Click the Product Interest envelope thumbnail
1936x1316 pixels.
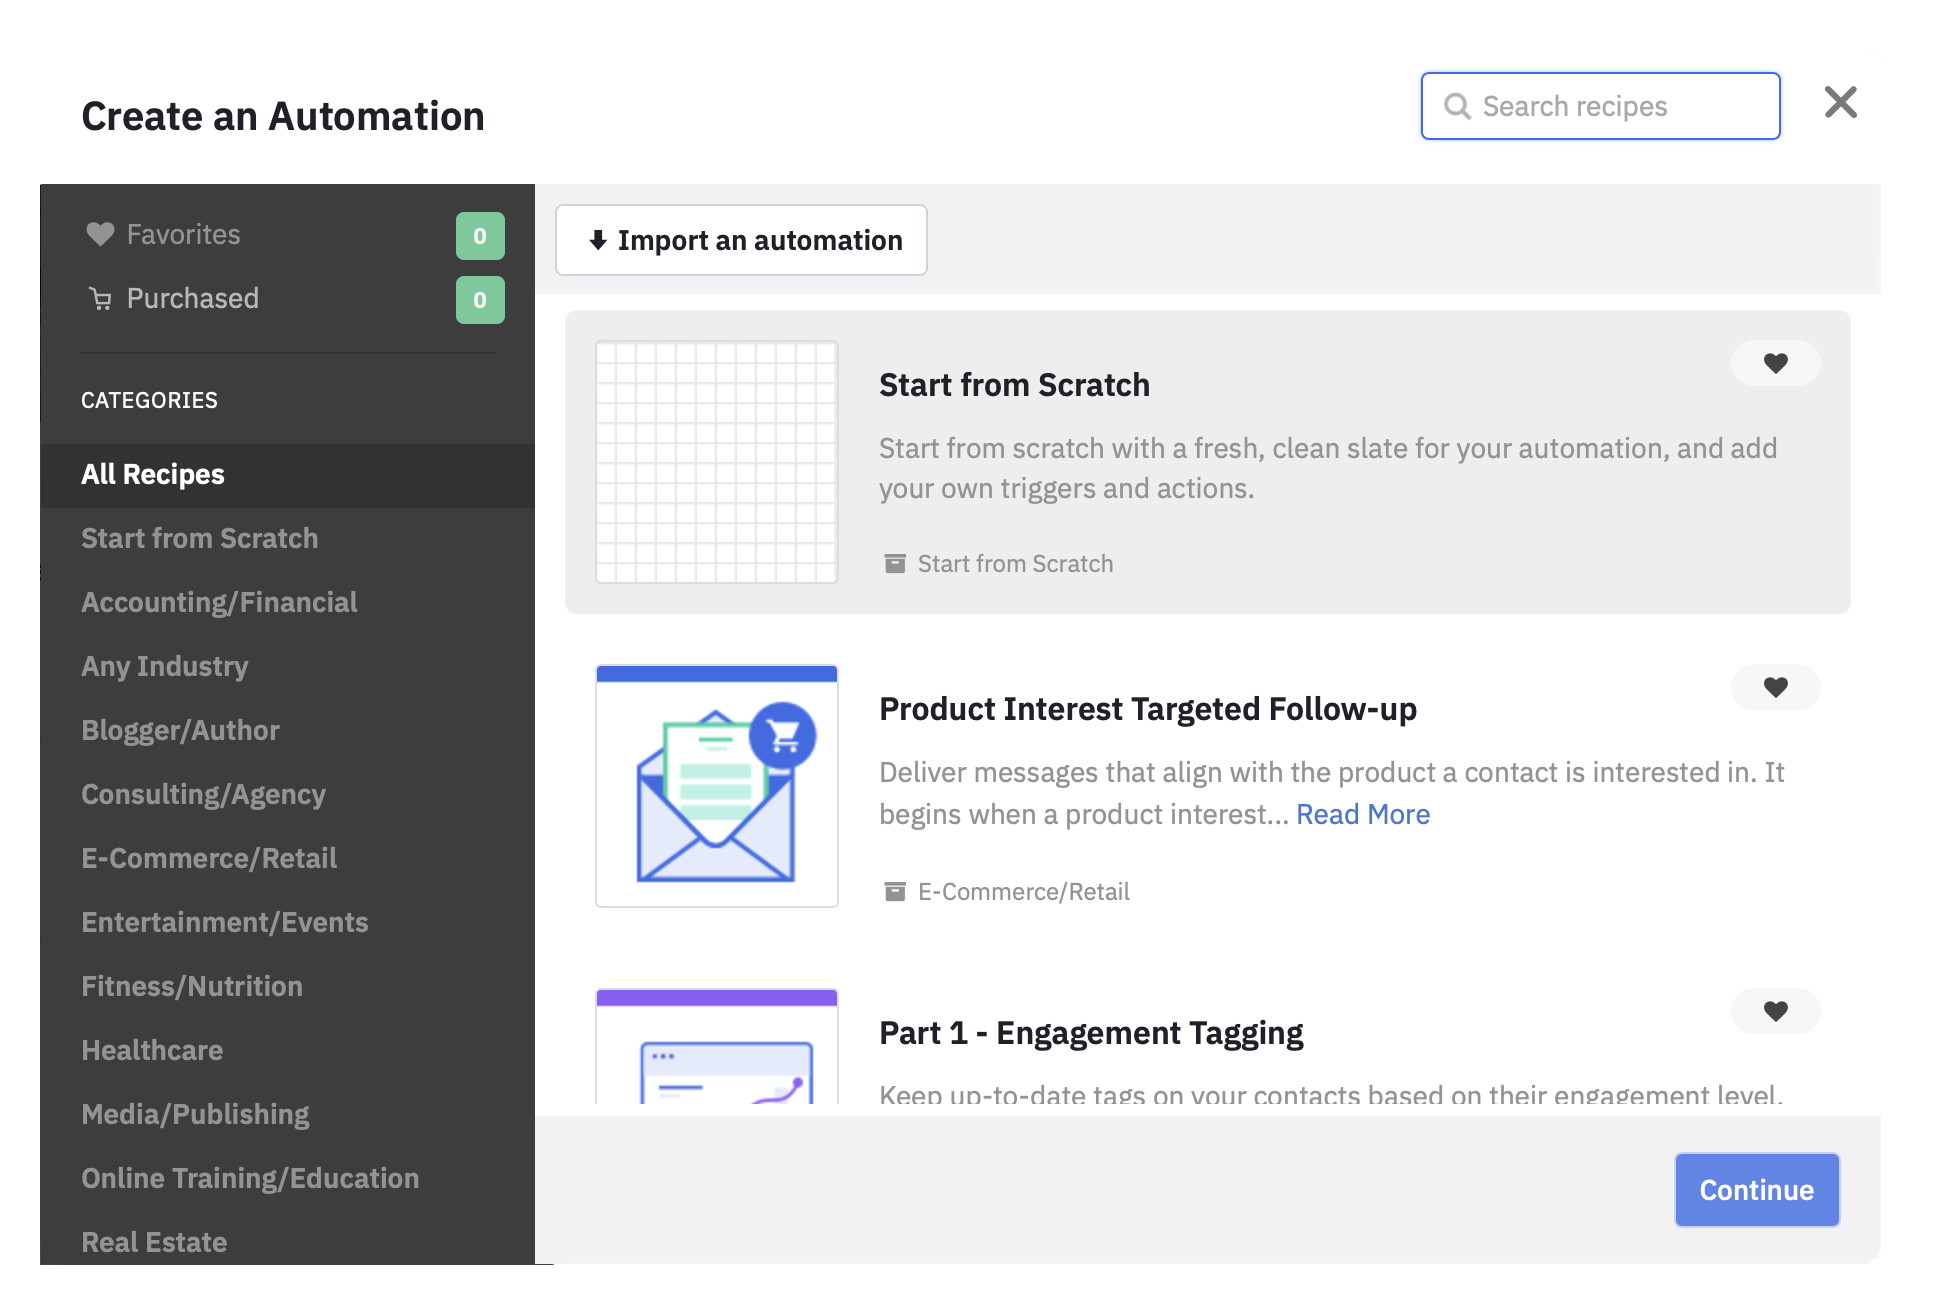pyautogui.click(x=716, y=786)
